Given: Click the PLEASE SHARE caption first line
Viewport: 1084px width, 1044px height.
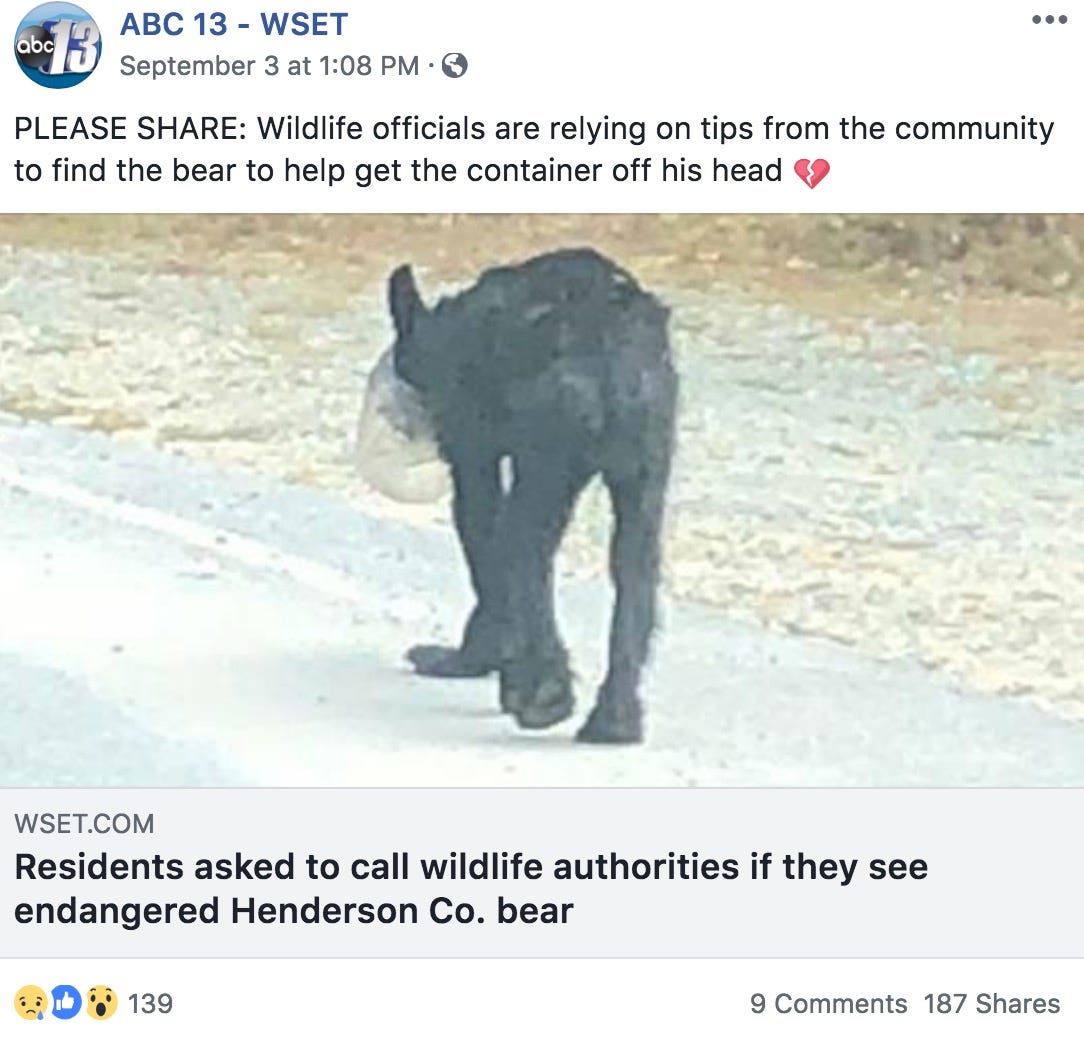Looking at the screenshot, I should [x=534, y=129].
